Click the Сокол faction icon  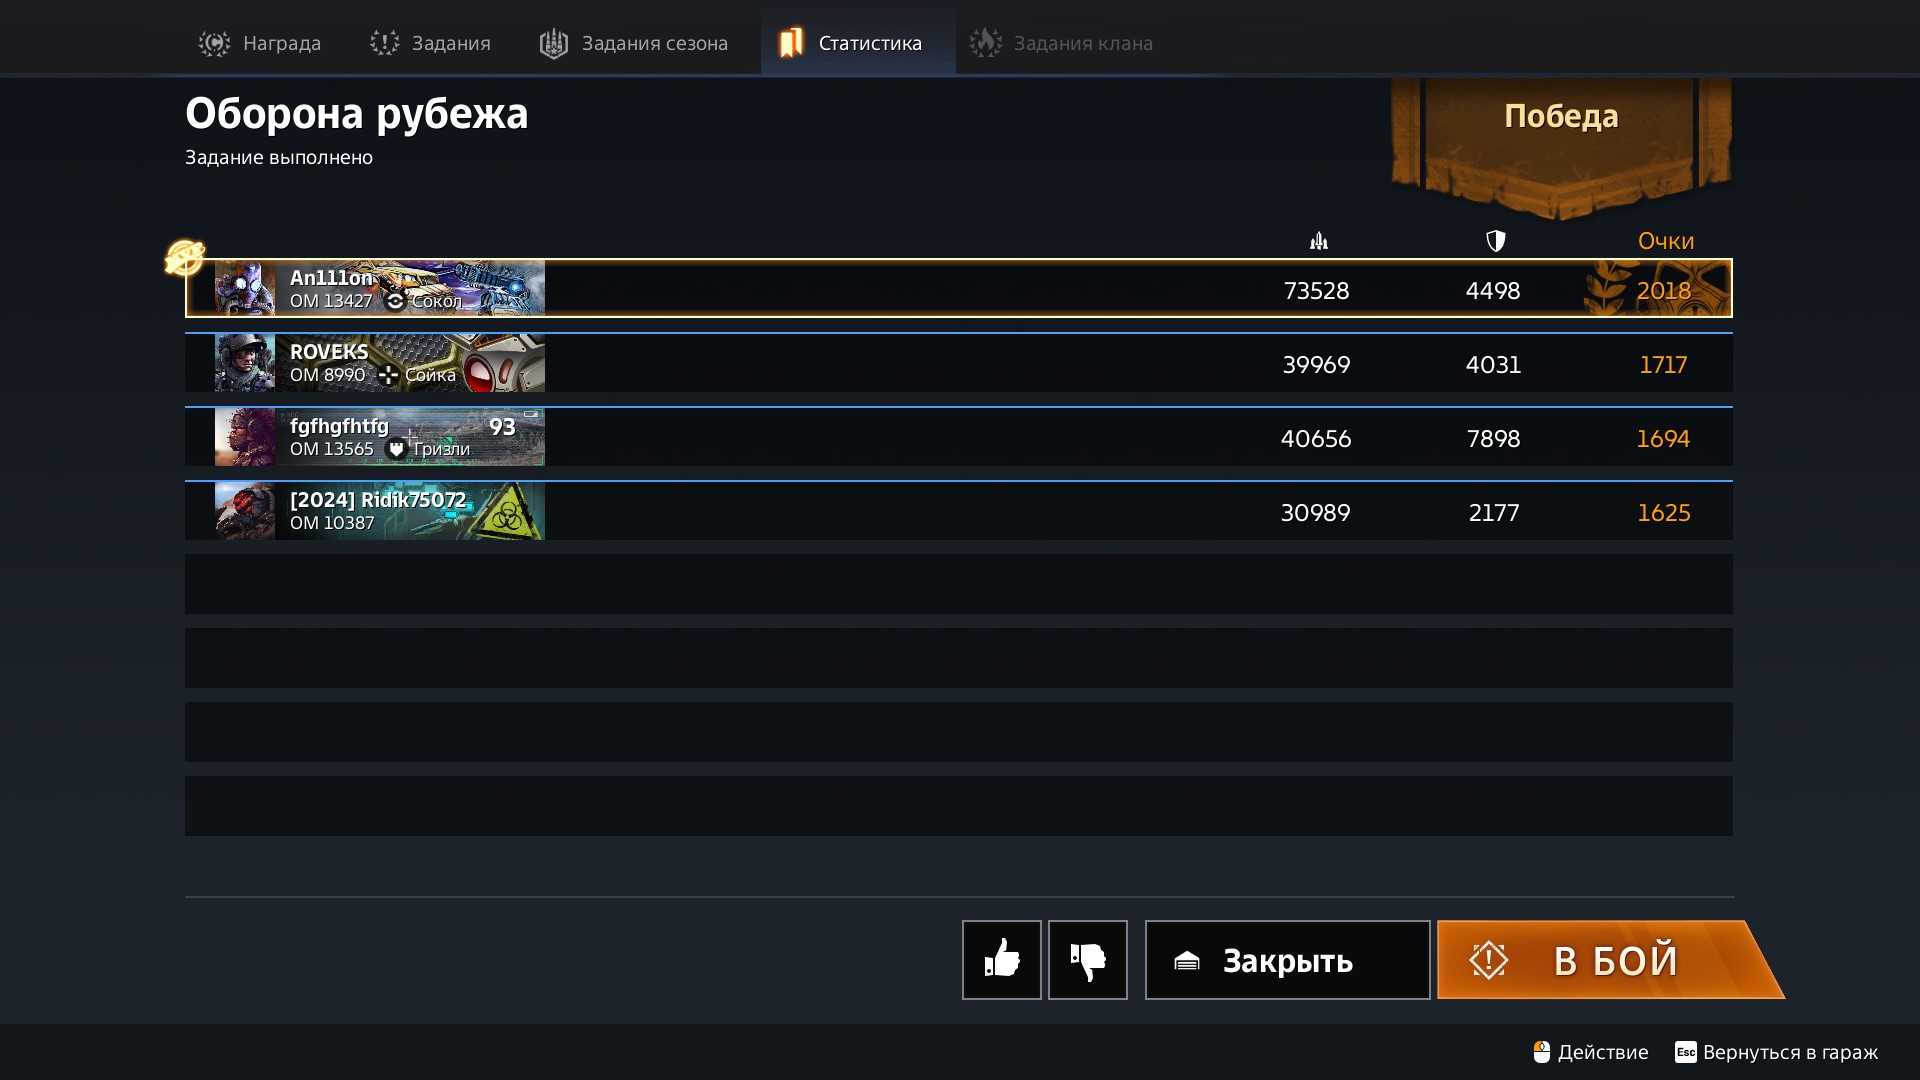(x=395, y=301)
